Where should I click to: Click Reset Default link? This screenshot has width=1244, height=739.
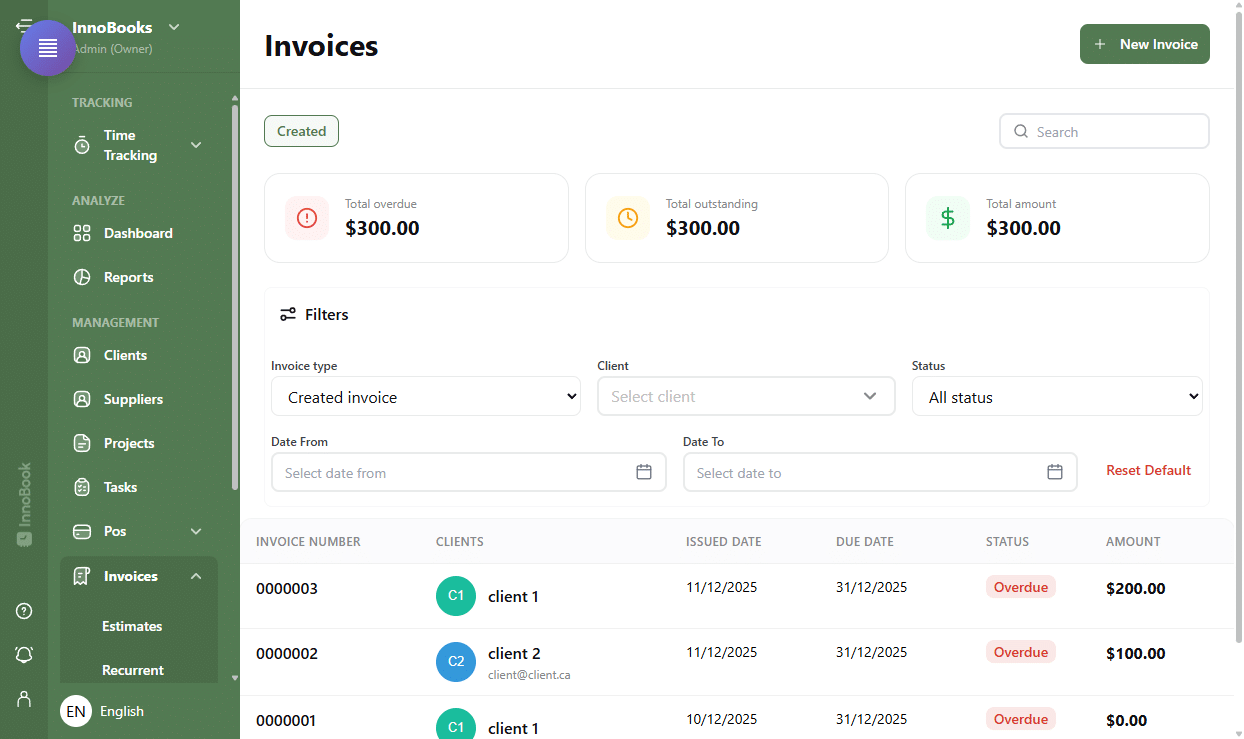(x=1148, y=470)
